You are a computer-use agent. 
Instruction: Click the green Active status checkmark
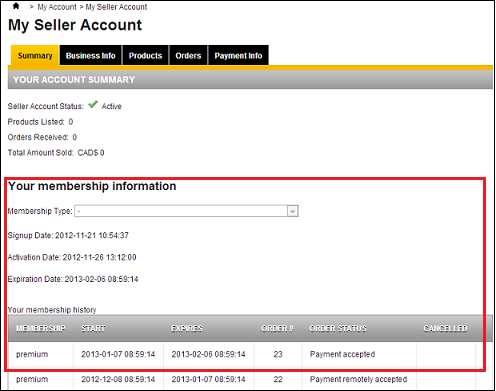(x=93, y=105)
